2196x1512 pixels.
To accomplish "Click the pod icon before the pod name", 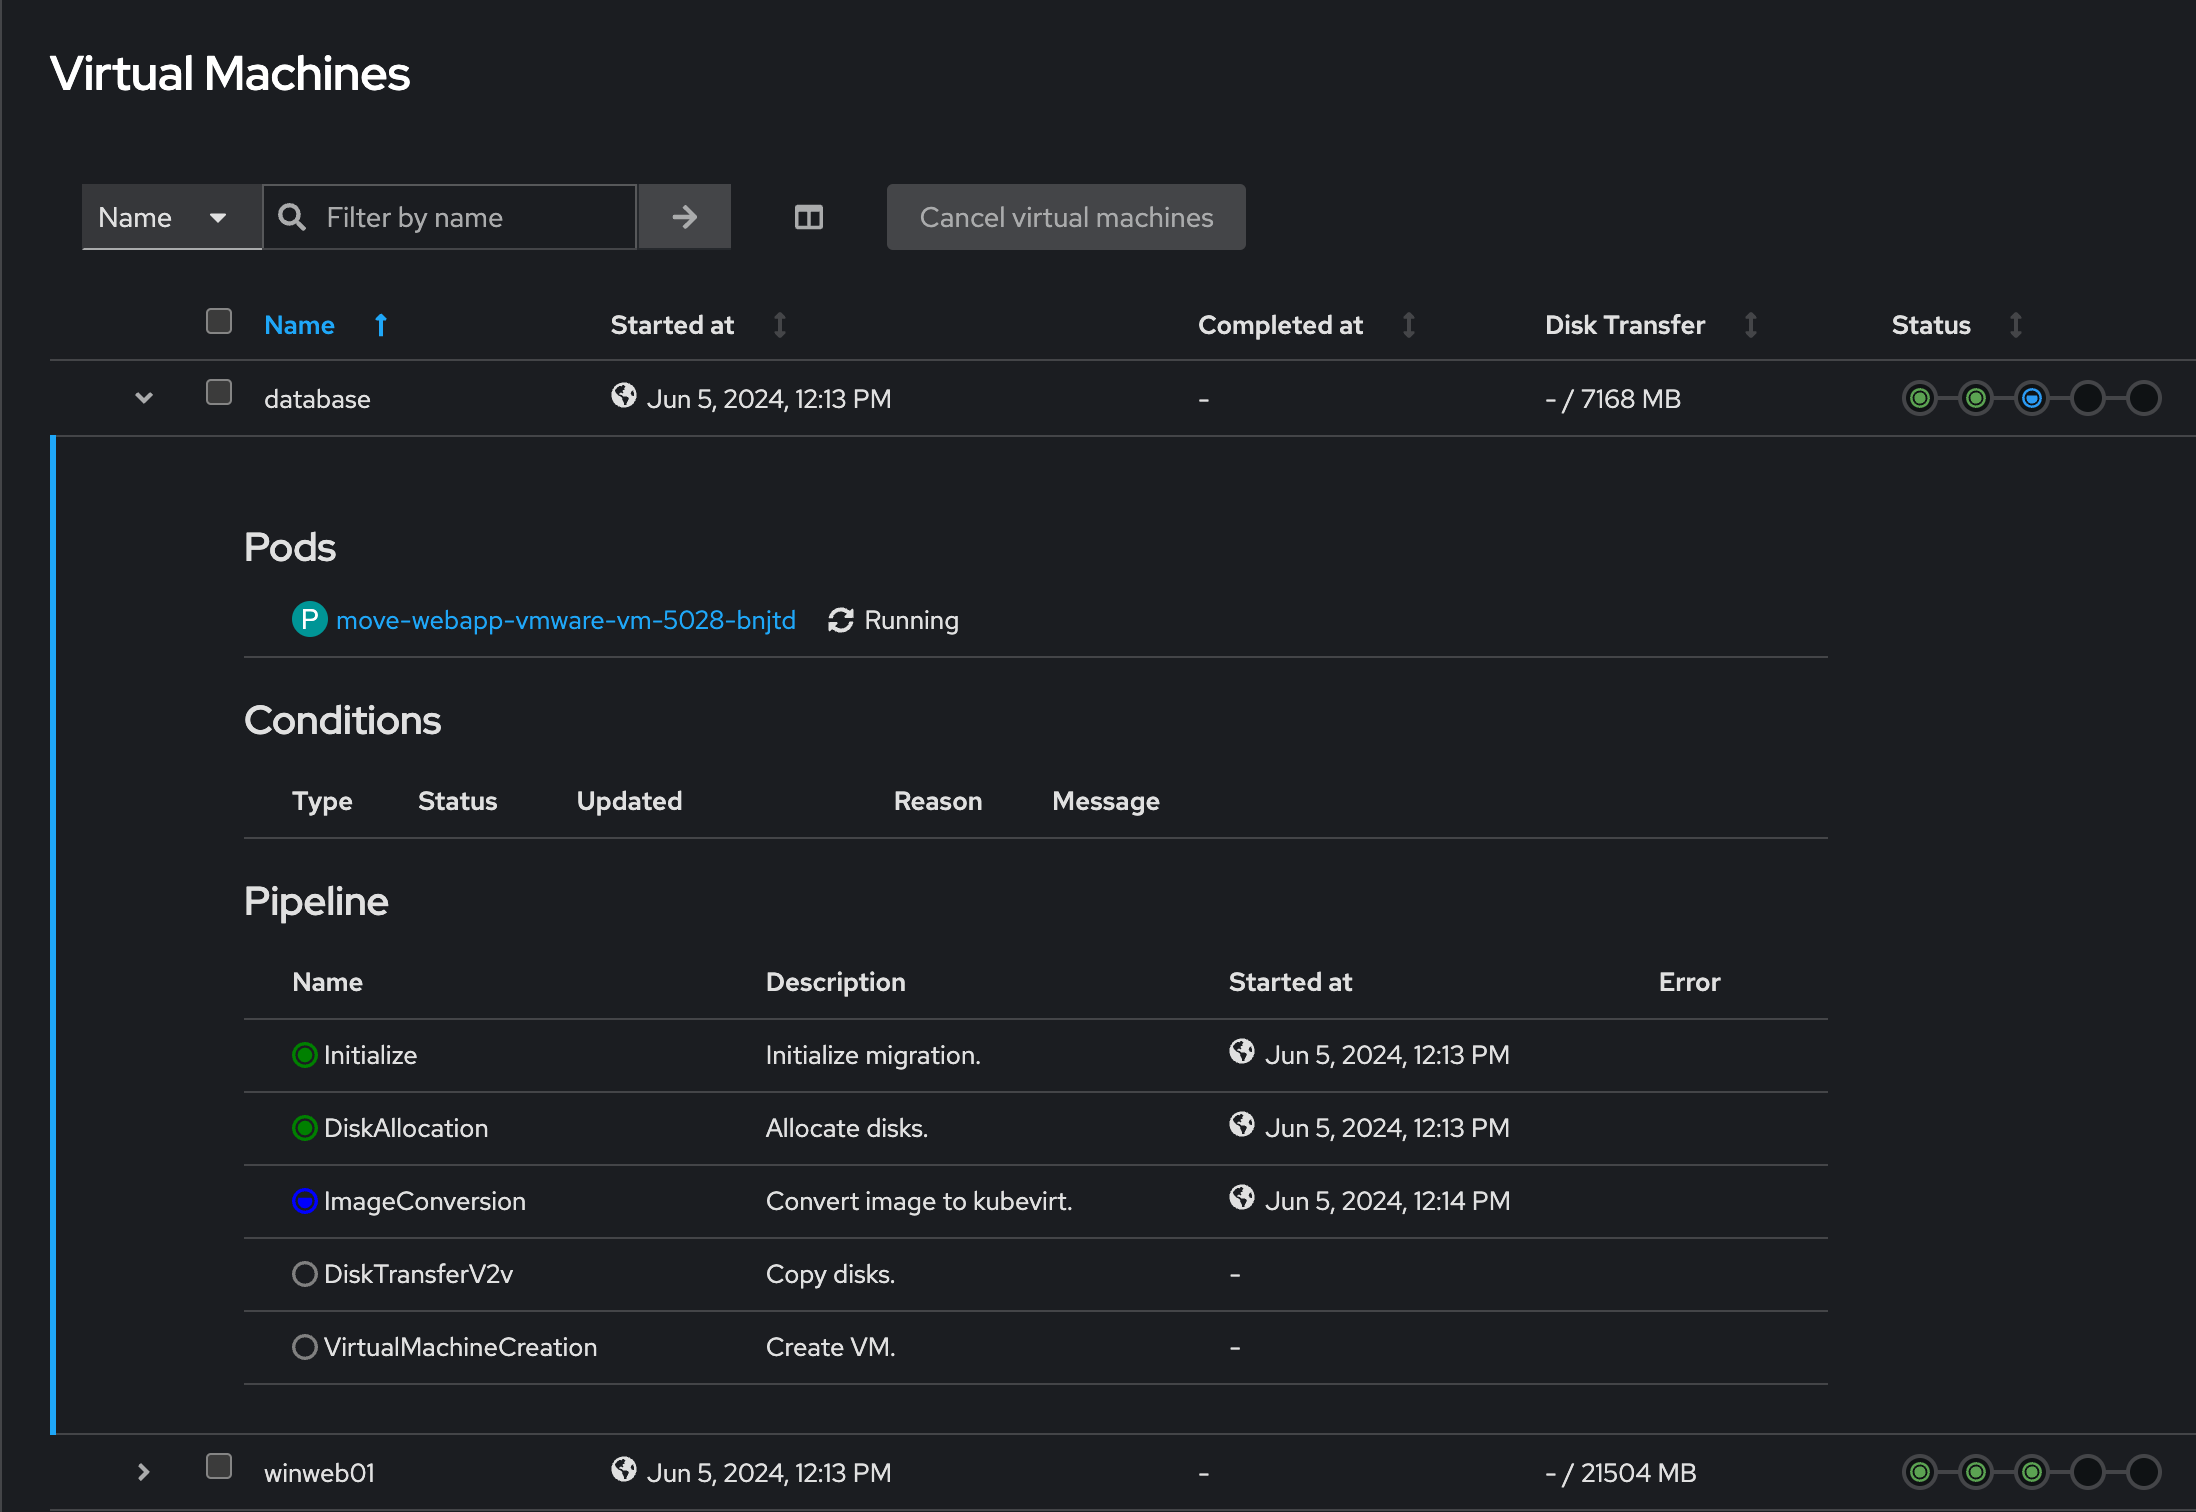I will (309, 619).
